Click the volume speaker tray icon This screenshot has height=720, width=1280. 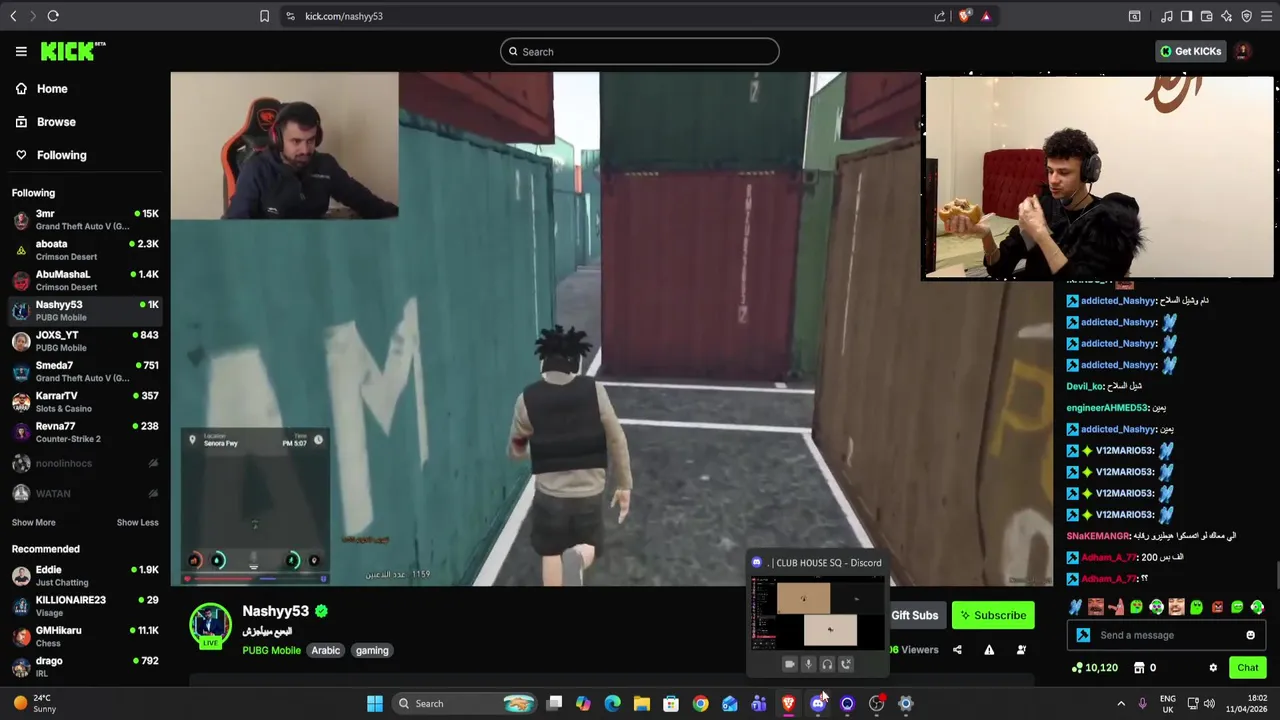pos(1209,704)
